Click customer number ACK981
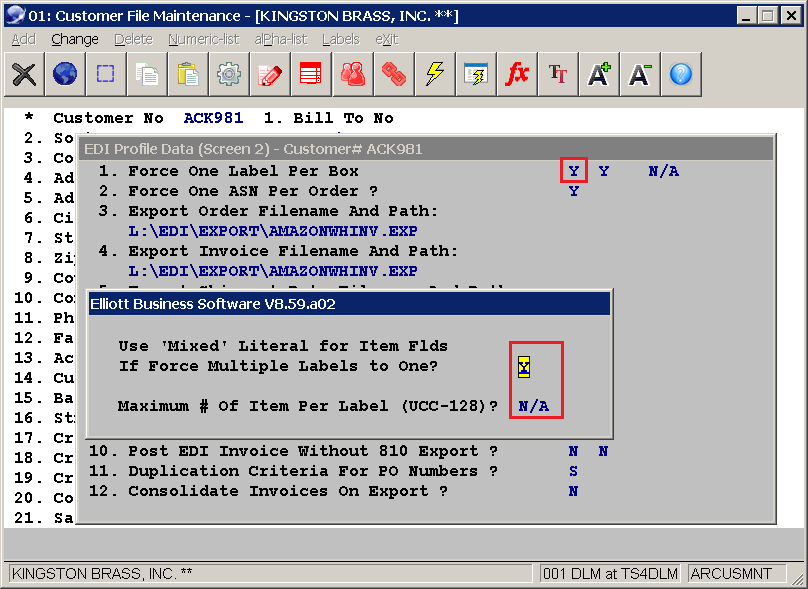 (213, 118)
